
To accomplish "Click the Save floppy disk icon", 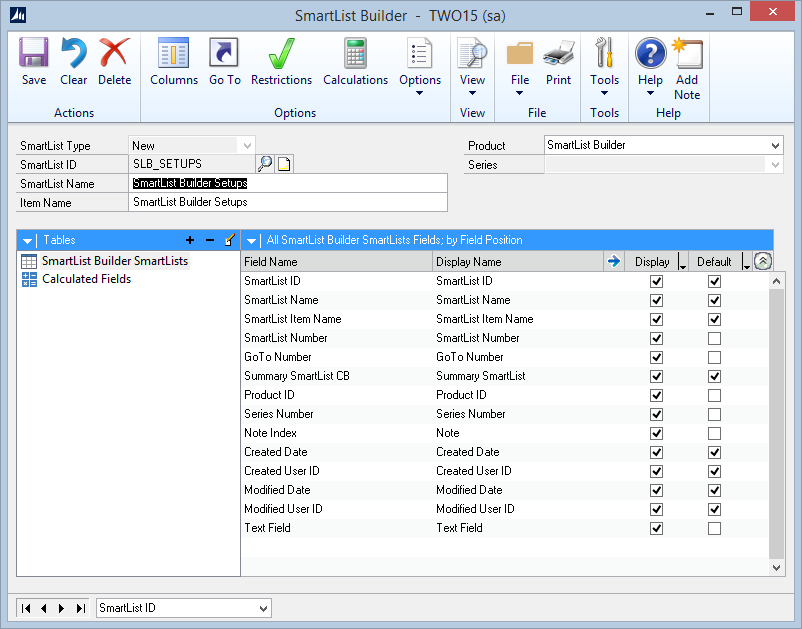I will tap(34, 53).
